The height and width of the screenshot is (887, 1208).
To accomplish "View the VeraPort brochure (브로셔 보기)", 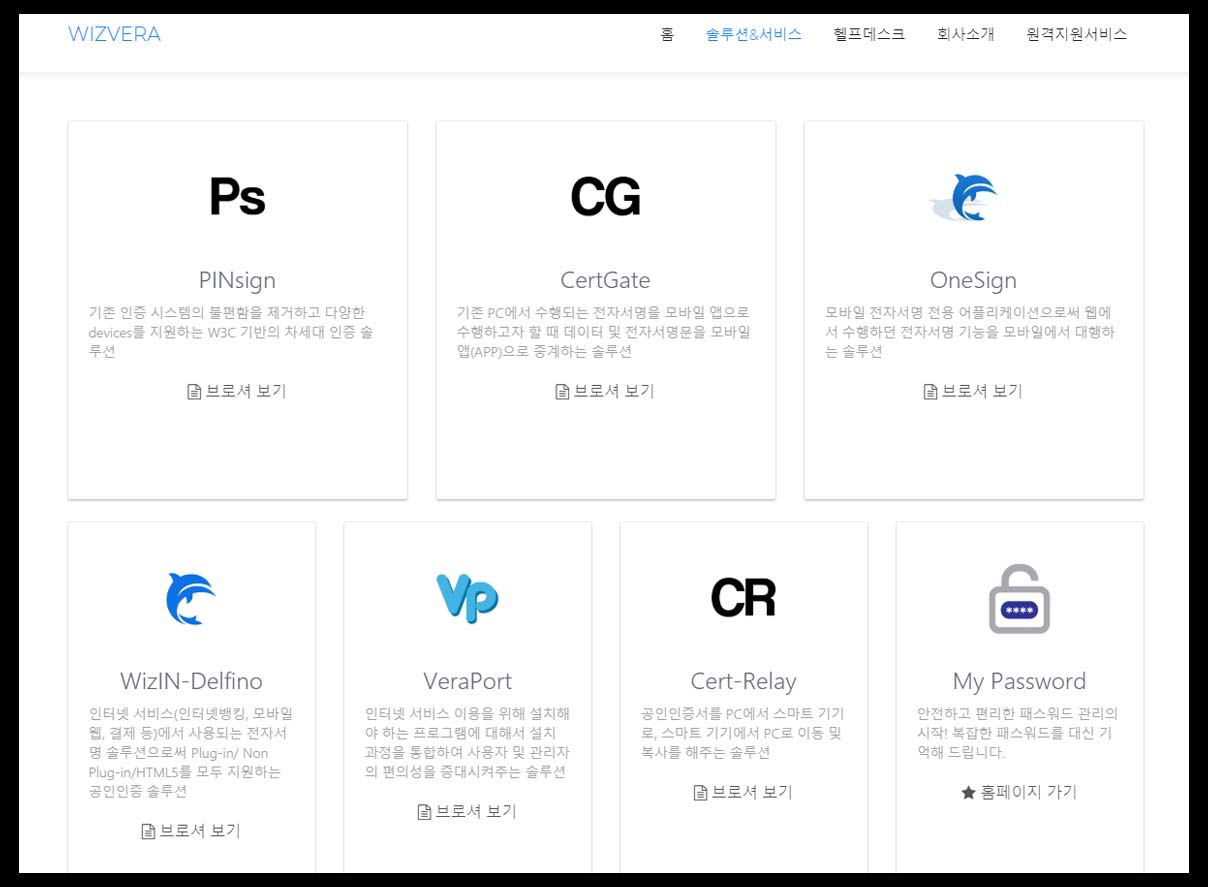I will pyautogui.click(x=467, y=811).
